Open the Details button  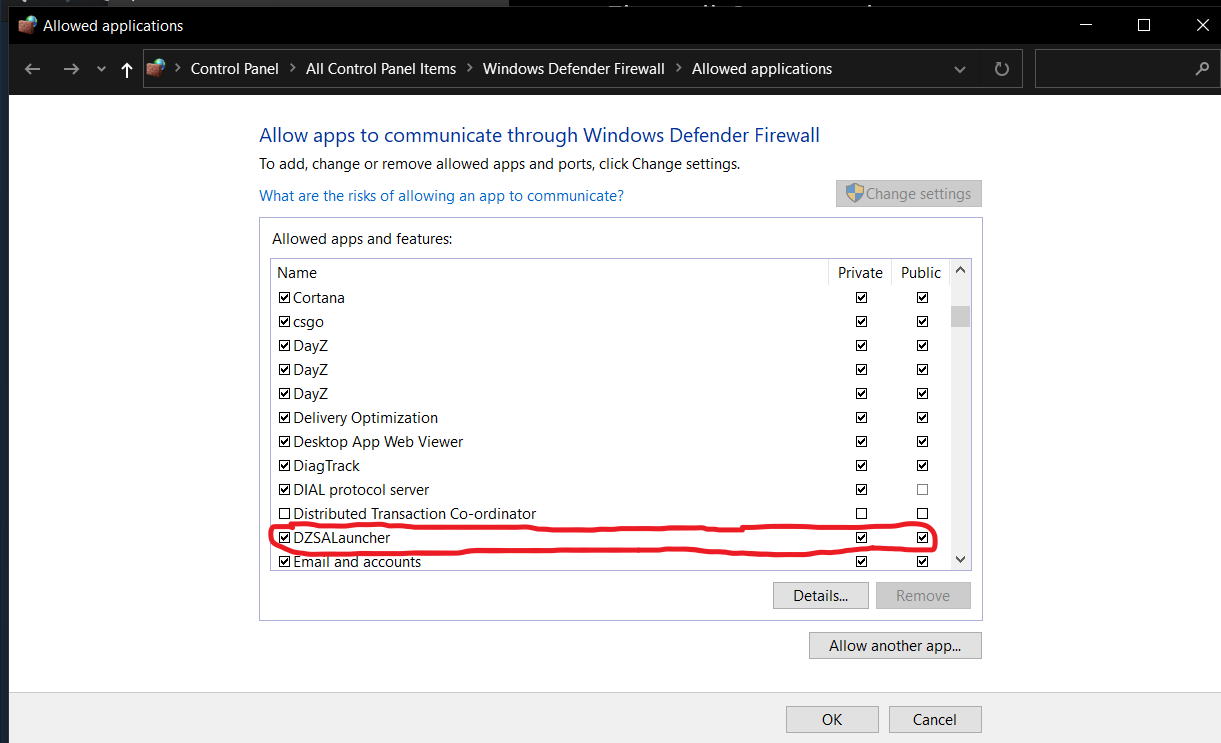click(x=820, y=596)
